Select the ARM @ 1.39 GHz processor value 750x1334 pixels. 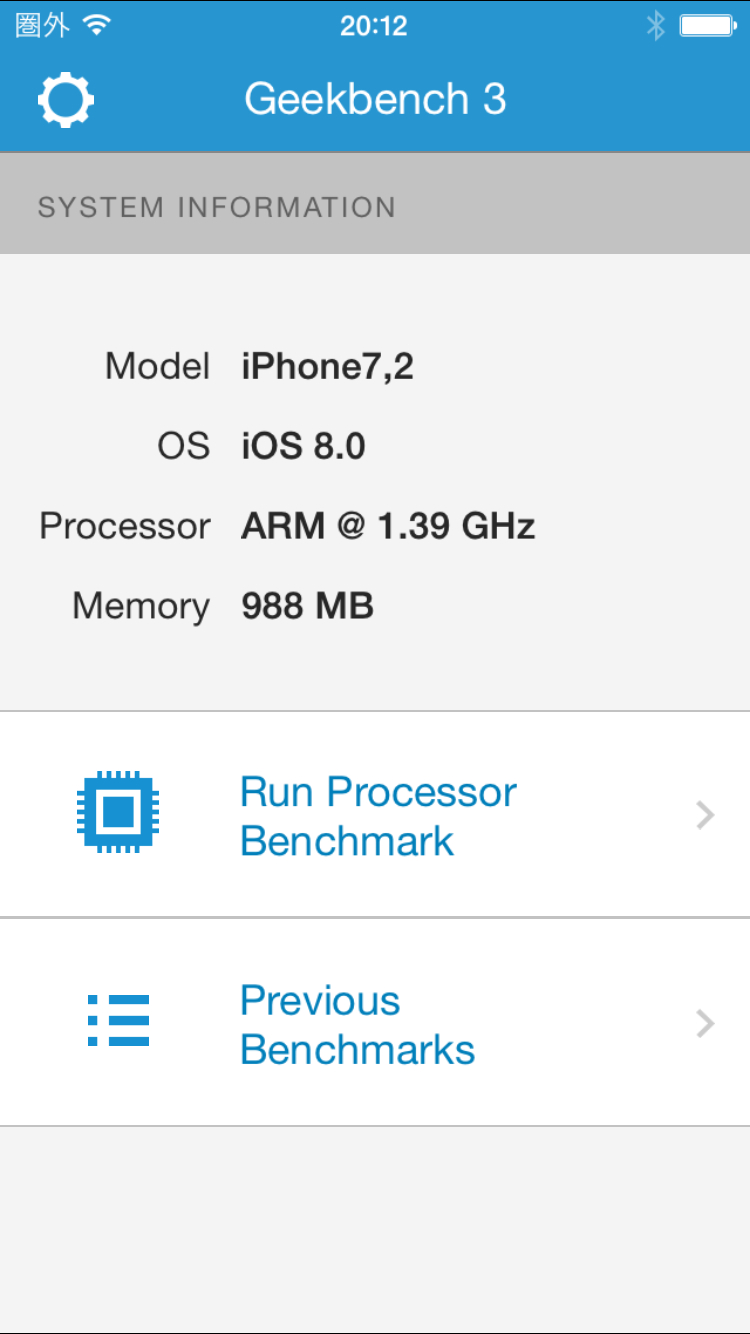click(388, 526)
